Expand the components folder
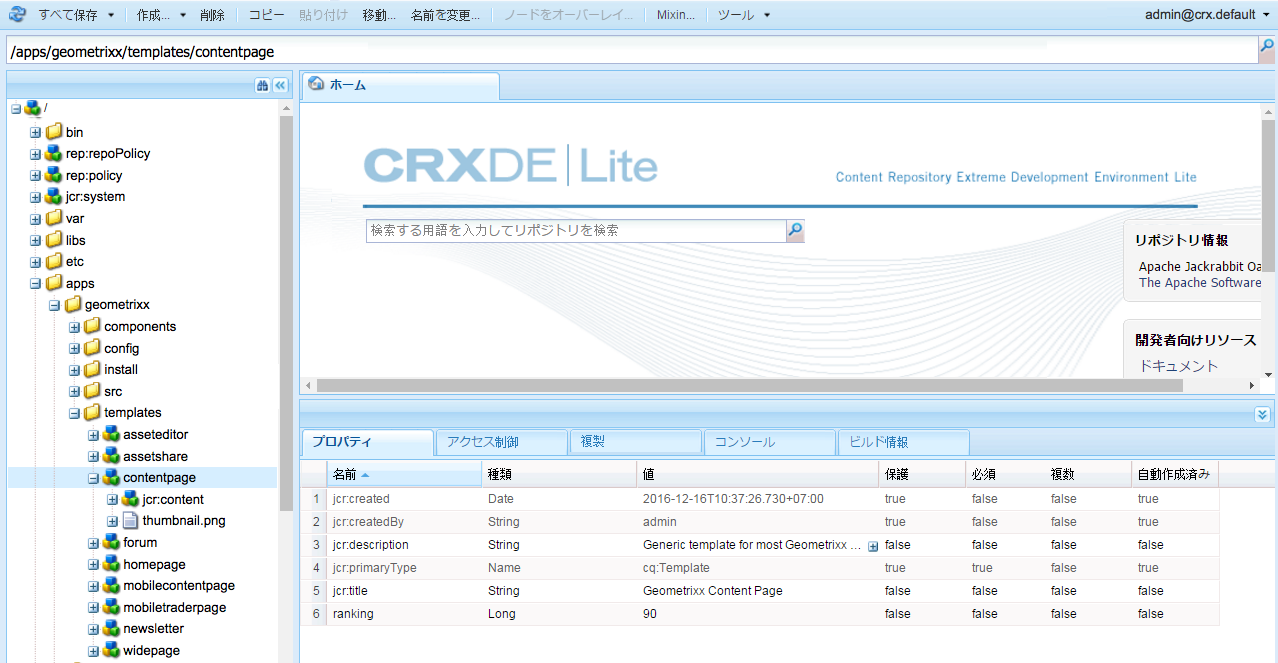The height and width of the screenshot is (663, 1278). pos(74,327)
